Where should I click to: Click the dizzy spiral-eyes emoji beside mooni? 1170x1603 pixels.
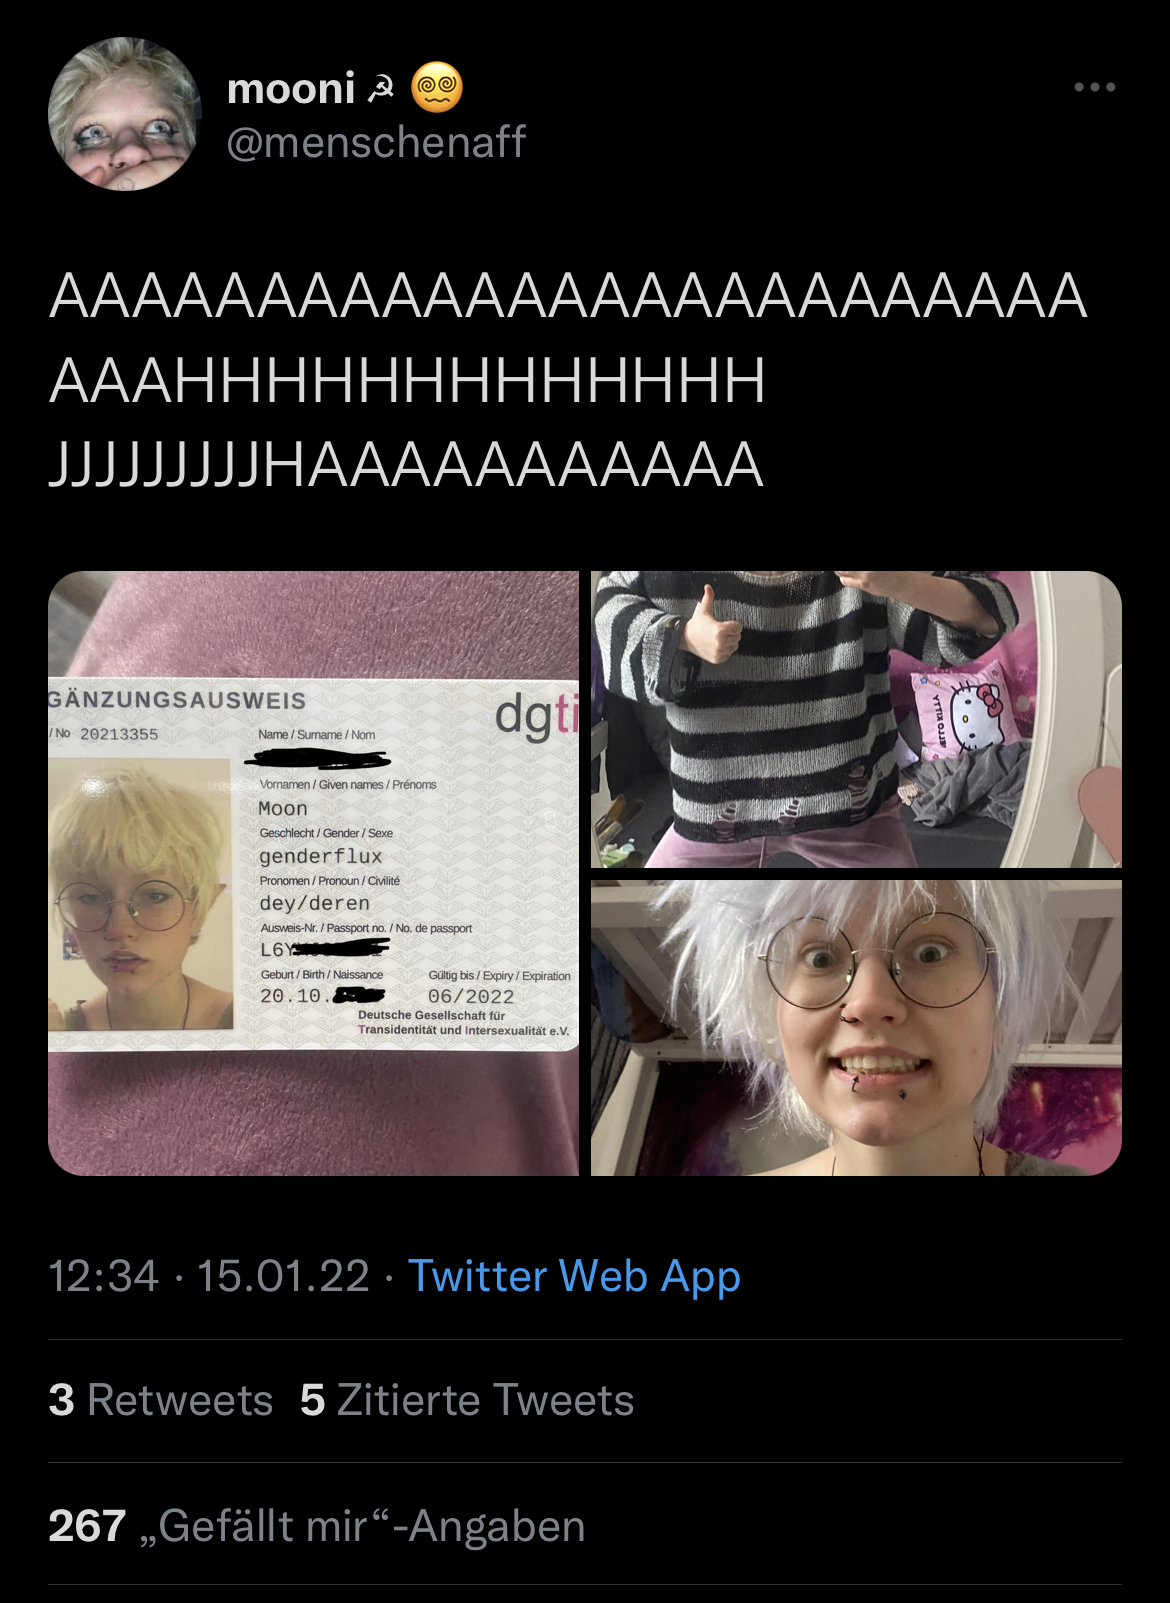click(x=437, y=88)
